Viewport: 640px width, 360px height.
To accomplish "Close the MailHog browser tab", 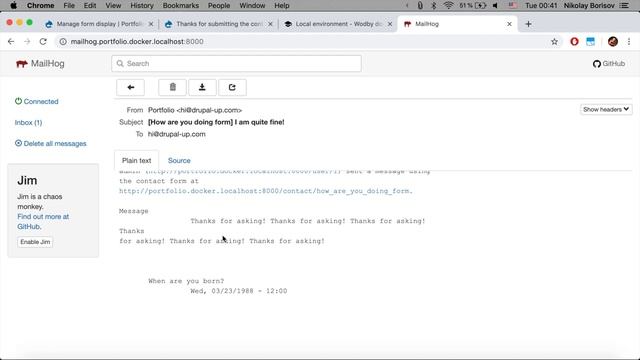I will 509,24.
